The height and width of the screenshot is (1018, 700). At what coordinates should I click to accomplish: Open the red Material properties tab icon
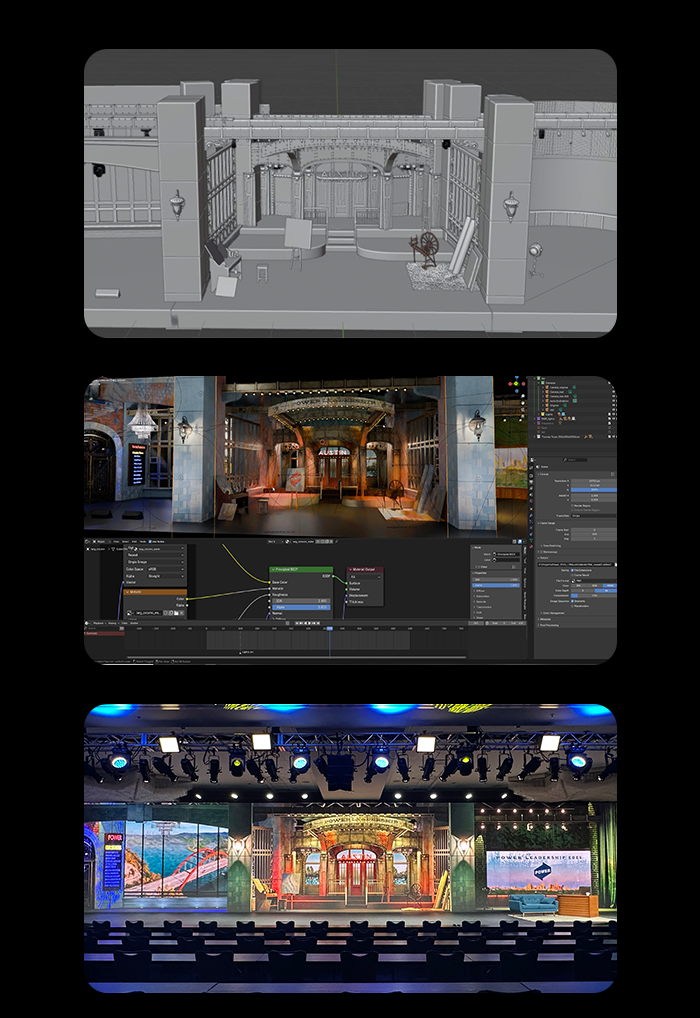(531, 547)
